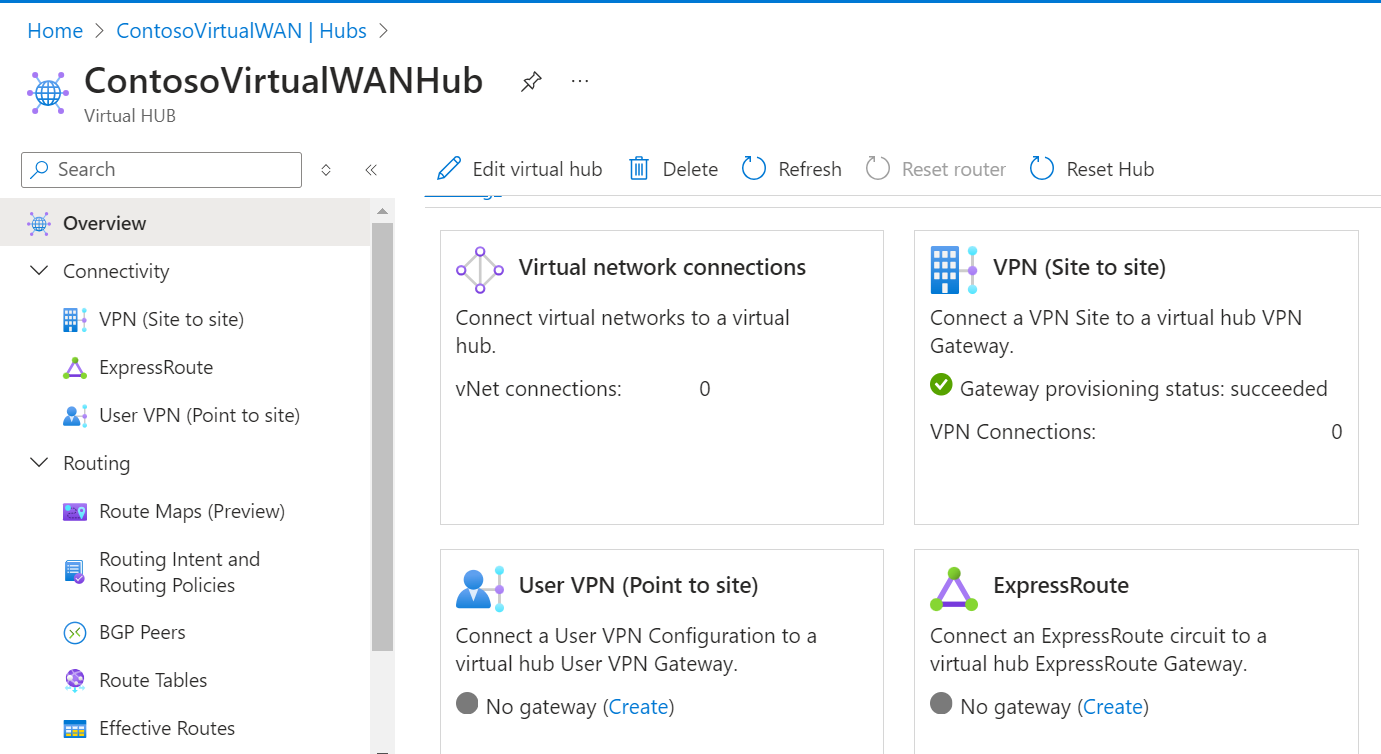Click 'VPN Connections:' label
This screenshot has width=1381, height=754.
1013,432
